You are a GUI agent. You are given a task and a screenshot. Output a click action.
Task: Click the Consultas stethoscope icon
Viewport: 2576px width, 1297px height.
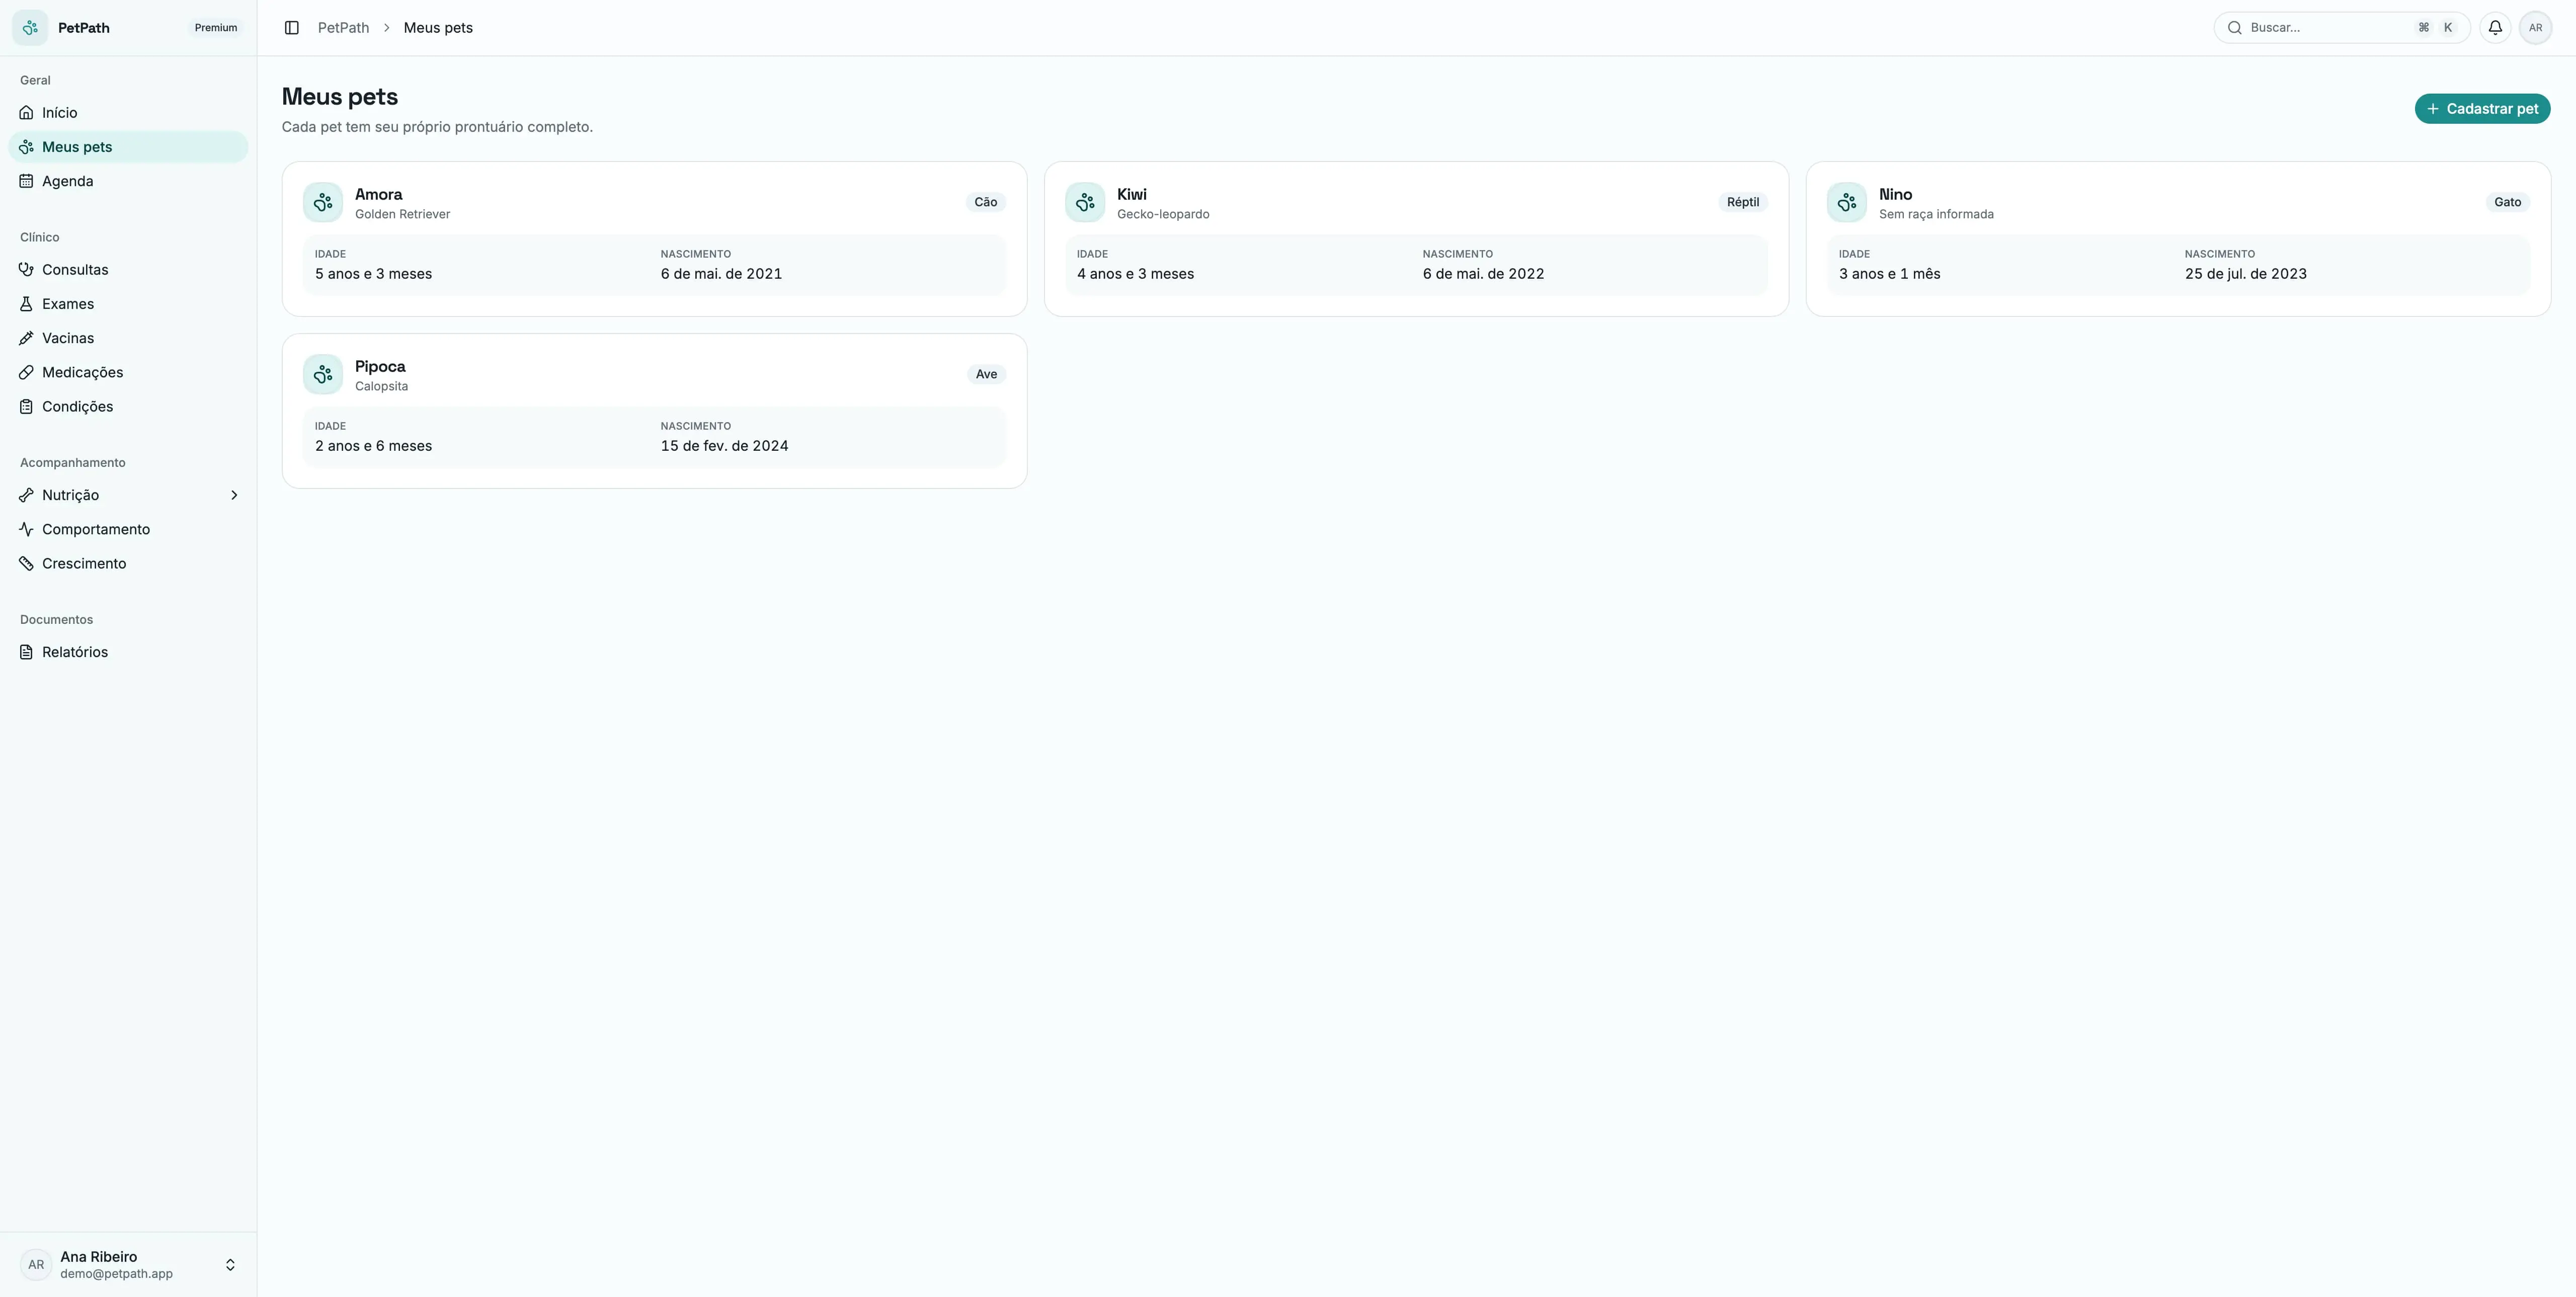tap(27, 270)
